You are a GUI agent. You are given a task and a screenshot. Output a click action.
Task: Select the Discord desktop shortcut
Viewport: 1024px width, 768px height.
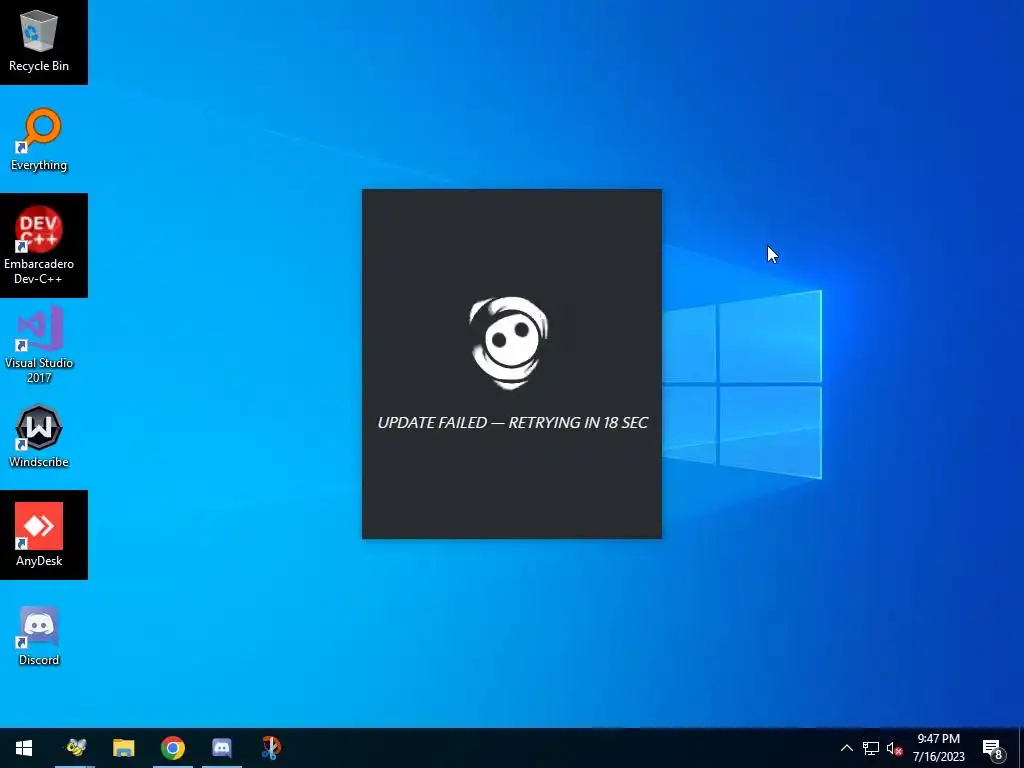39,635
